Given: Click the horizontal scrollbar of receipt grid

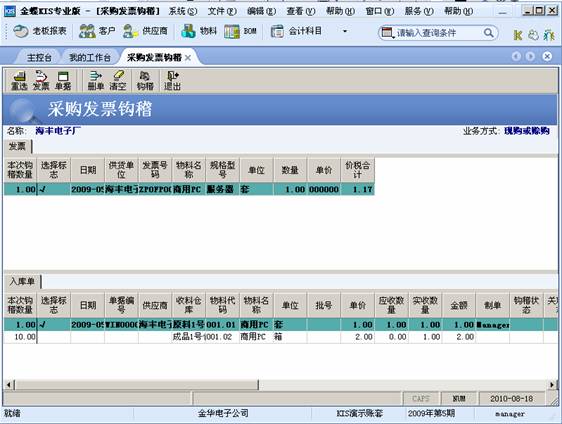Looking at the screenshot, I should 281,385.
